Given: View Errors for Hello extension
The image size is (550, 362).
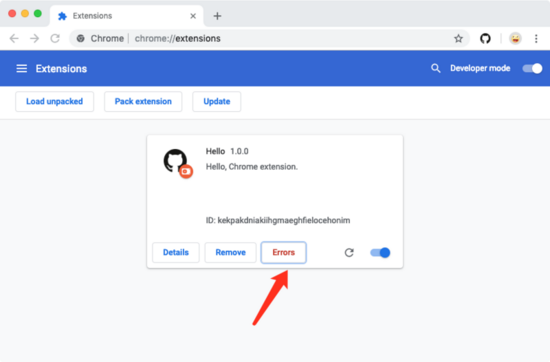Looking at the screenshot, I should click(x=283, y=252).
